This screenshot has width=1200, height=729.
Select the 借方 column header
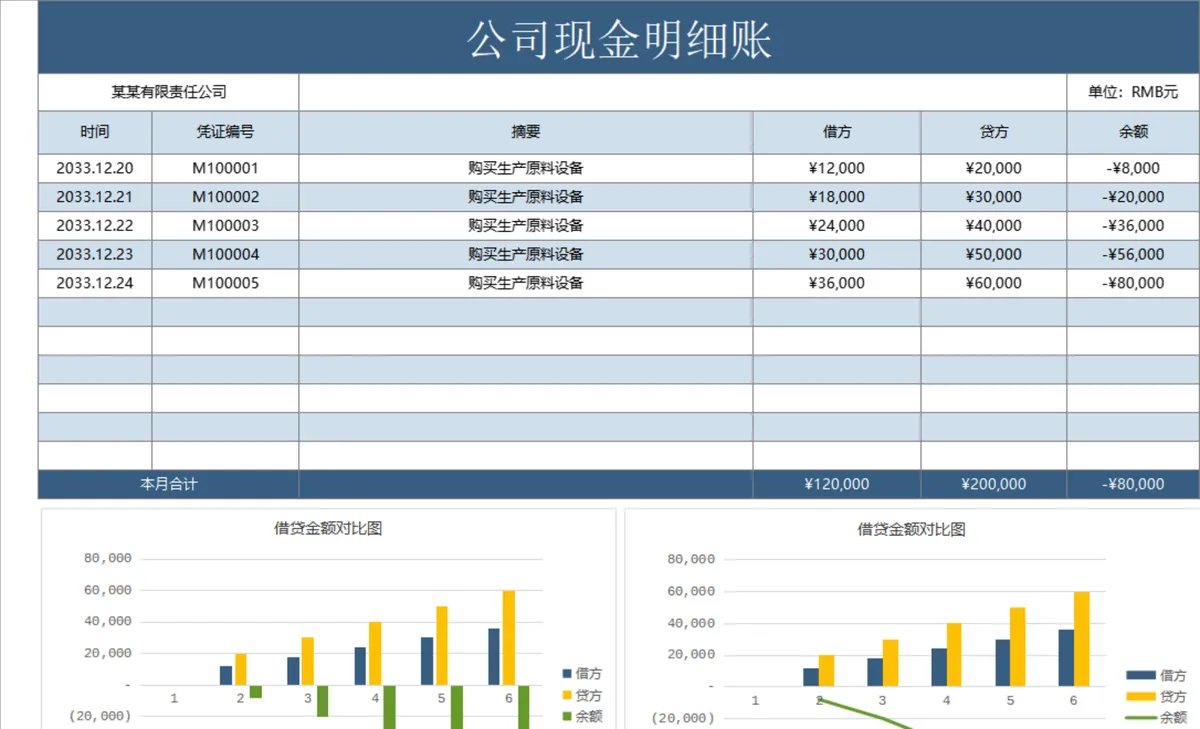point(837,131)
